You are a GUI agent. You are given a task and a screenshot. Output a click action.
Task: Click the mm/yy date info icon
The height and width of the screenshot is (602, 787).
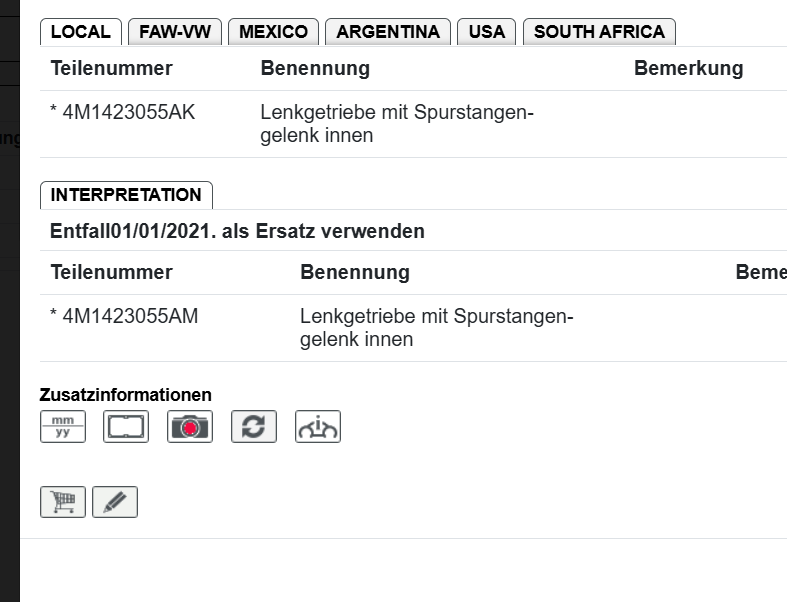pyautogui.click(x=63, y=427)
